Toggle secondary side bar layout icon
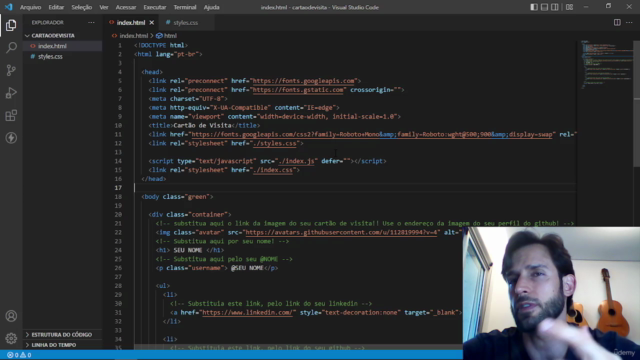Image resolution: width=640 pixels, height=360 pixels. pos(555,7)
